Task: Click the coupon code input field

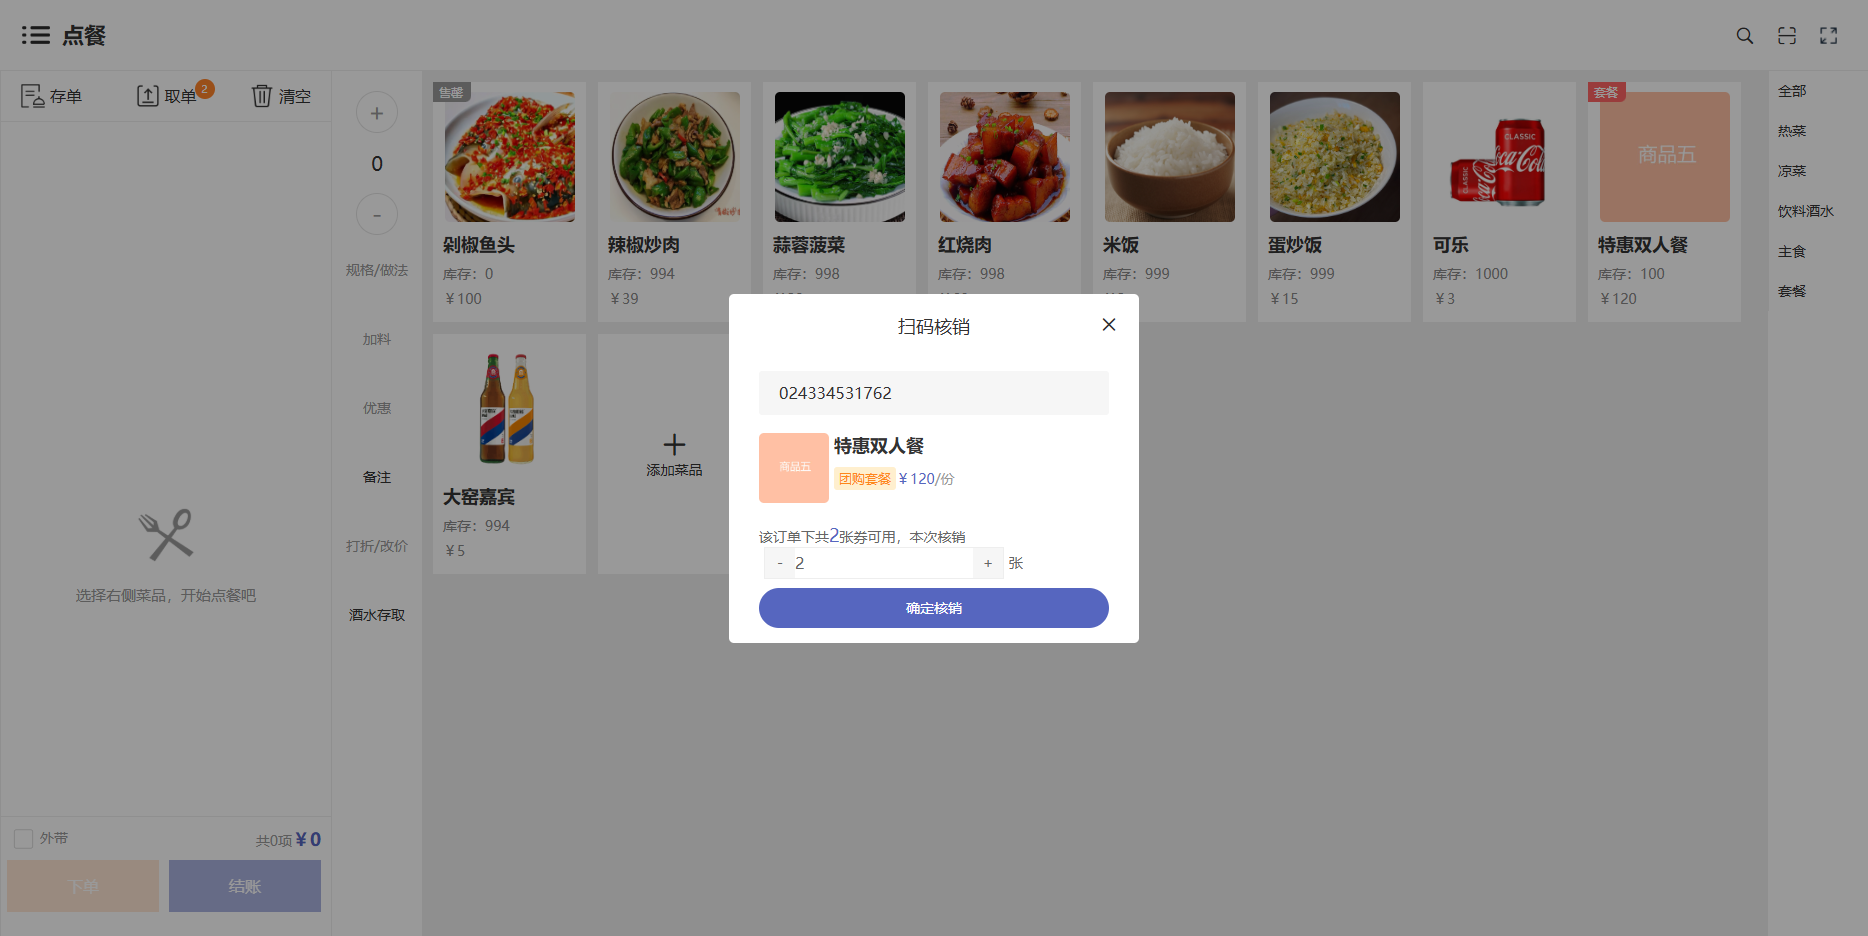Action: click(933, 393)
